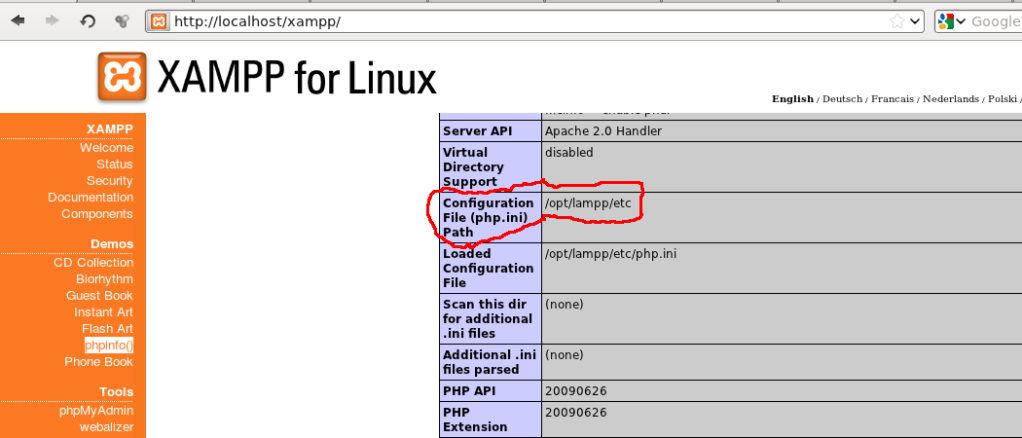Click the 'PHP Extension' label
This screenshot has height=438, width=1022.
coord(475,419)
